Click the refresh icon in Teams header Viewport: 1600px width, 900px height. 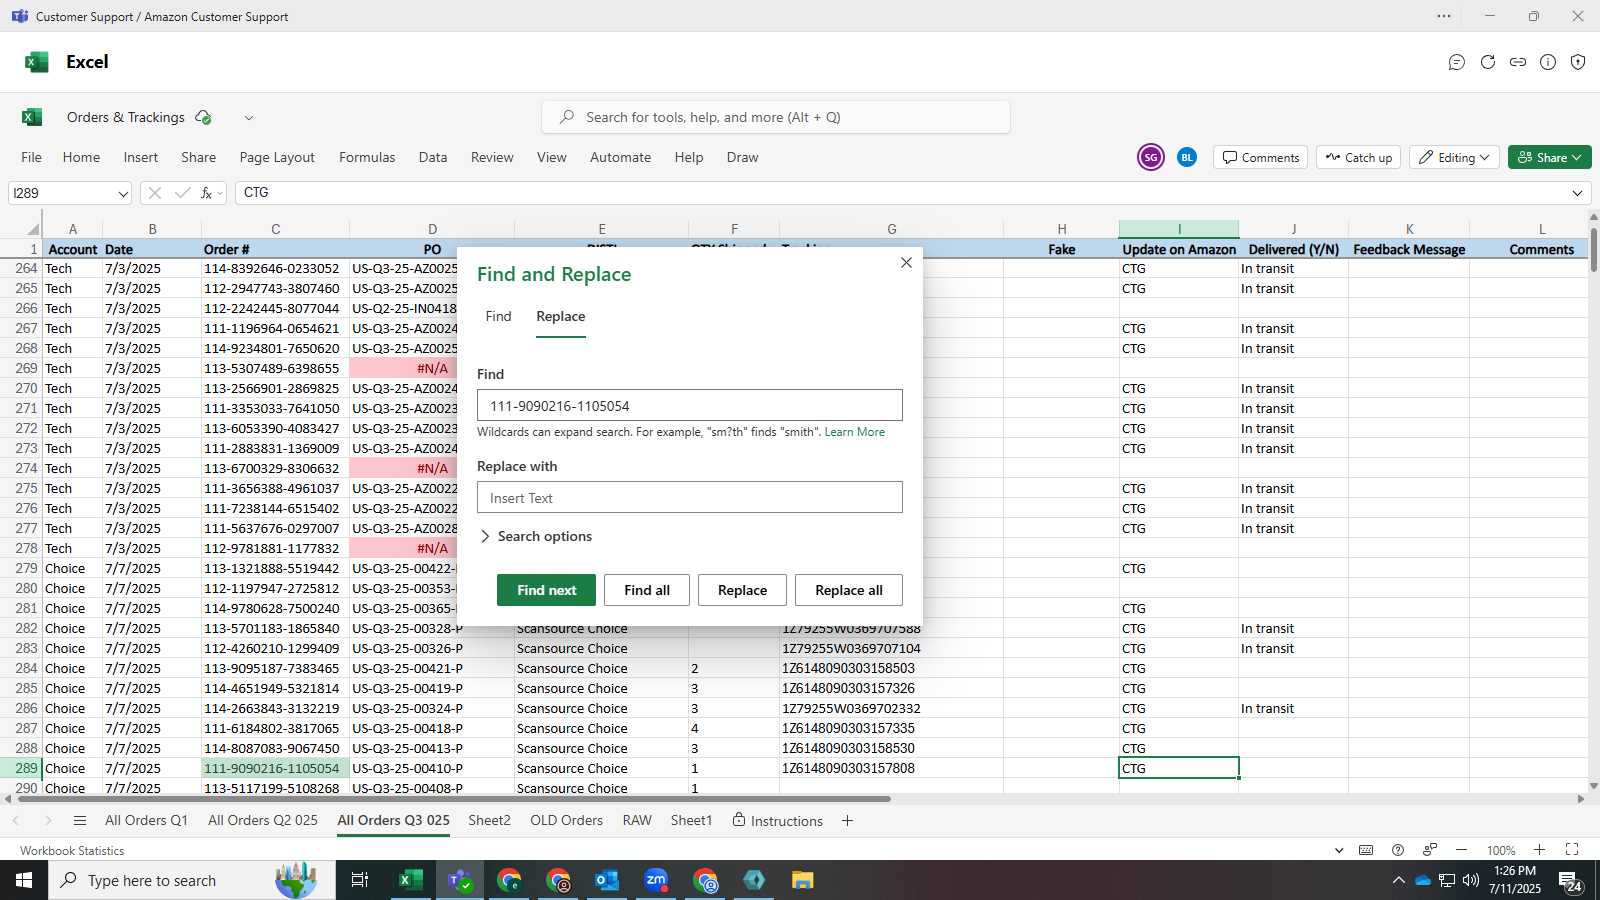point(1488,62)
